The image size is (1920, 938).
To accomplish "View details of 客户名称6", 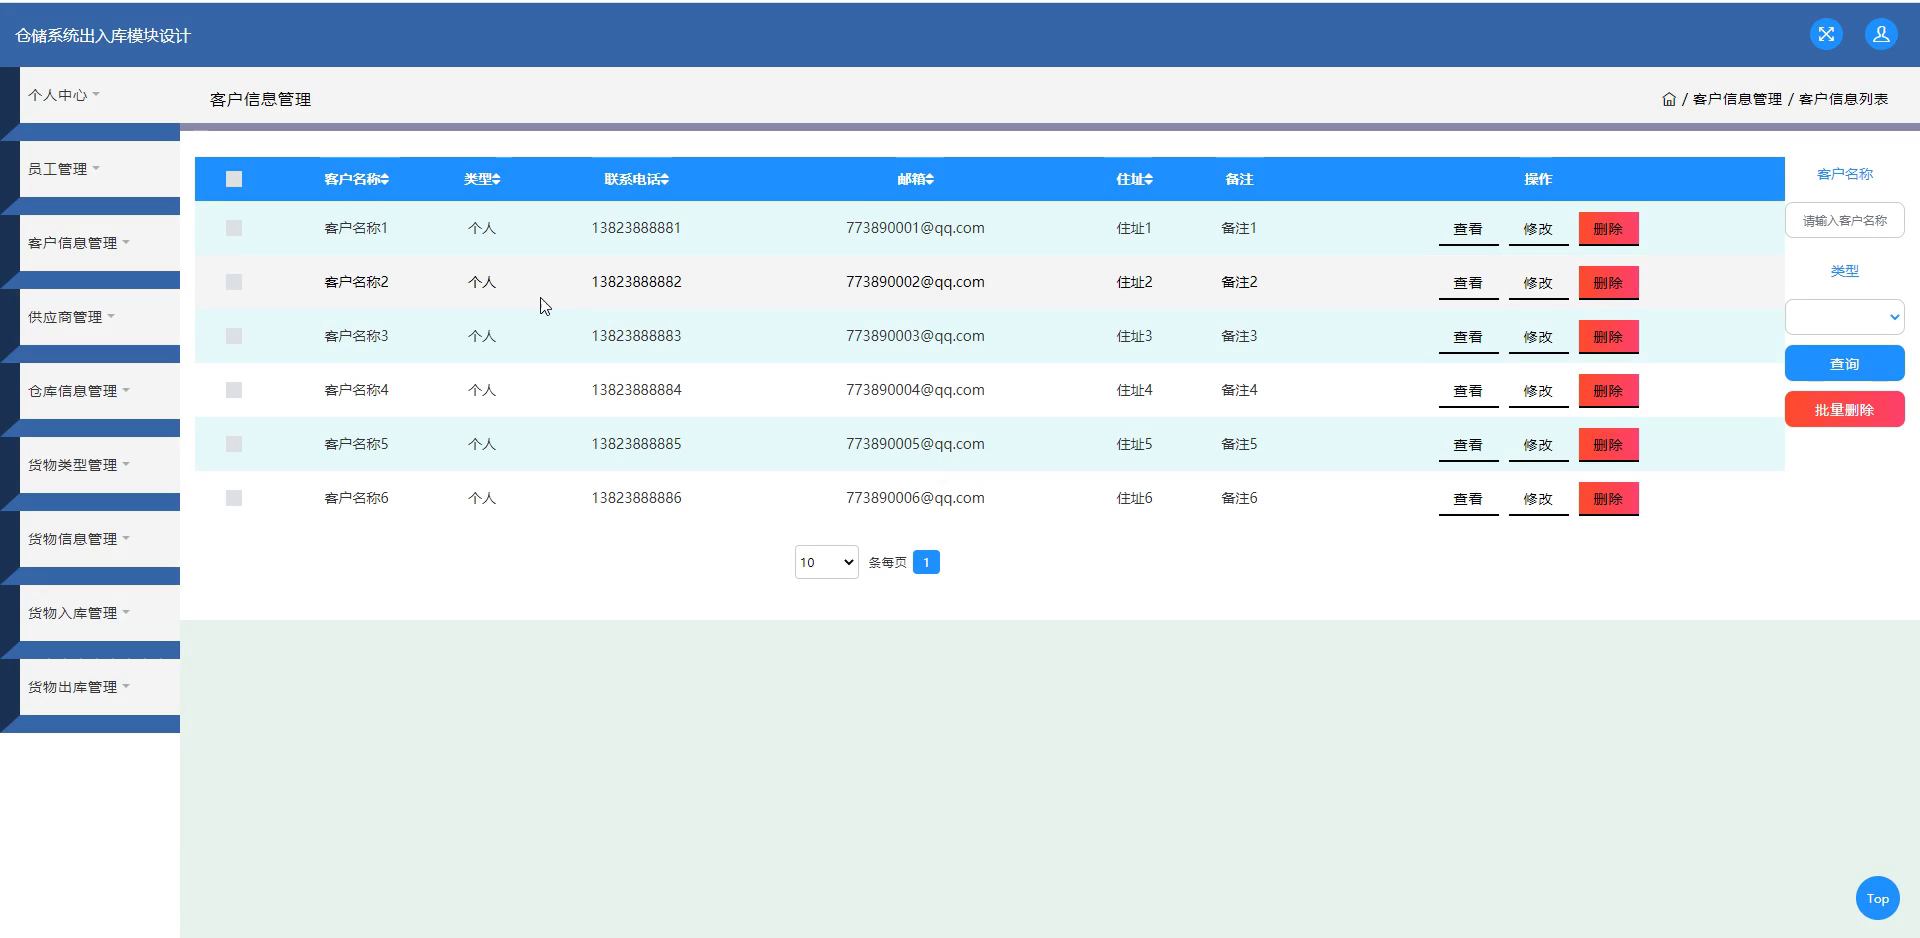I will point(1468,499).
